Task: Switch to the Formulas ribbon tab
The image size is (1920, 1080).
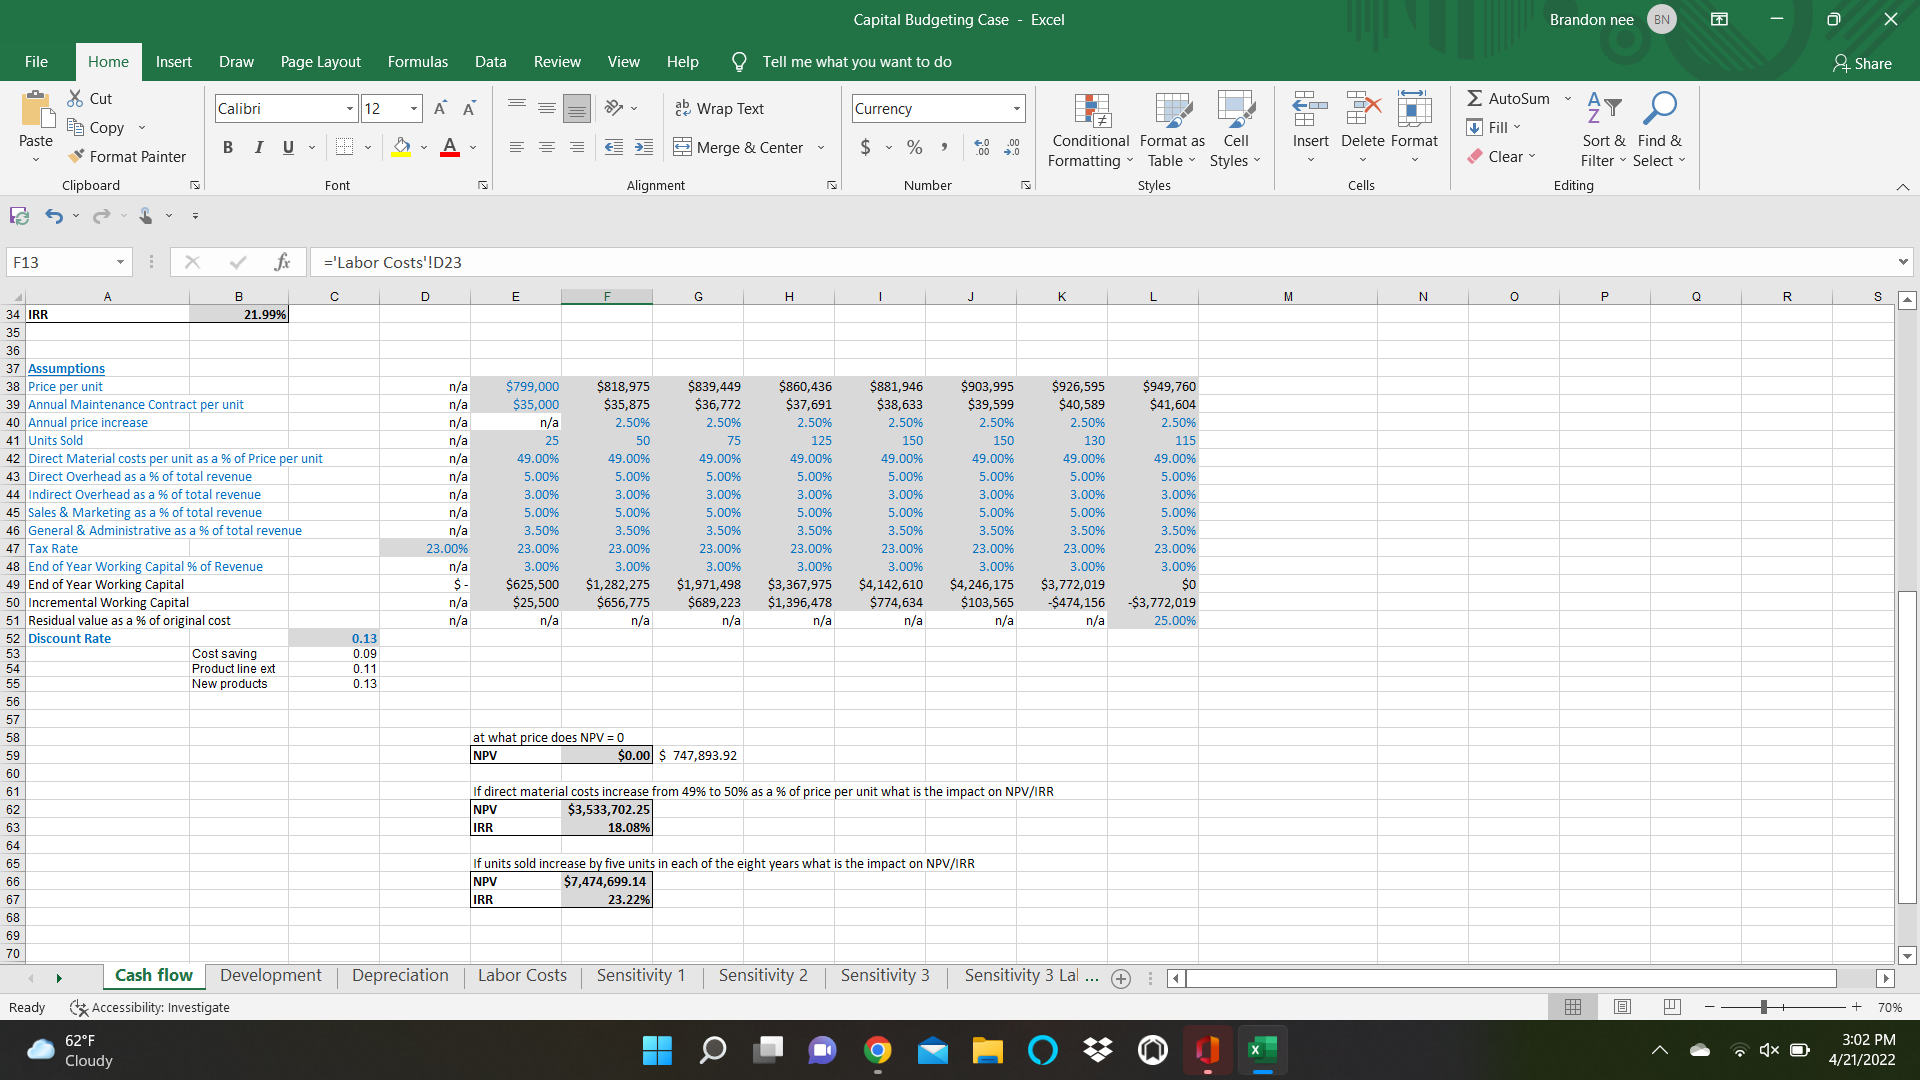Action: [x=417, y=61]
